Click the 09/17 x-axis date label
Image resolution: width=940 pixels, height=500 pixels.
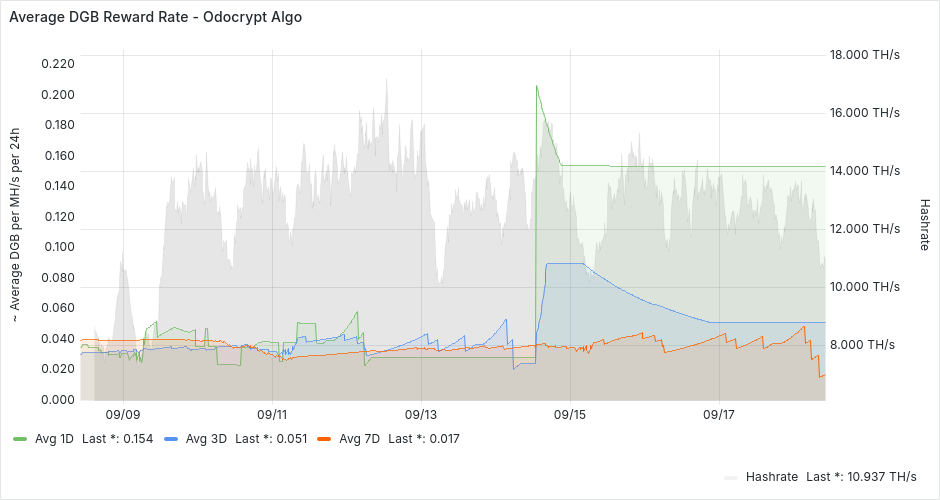click(x=719, y=415)
